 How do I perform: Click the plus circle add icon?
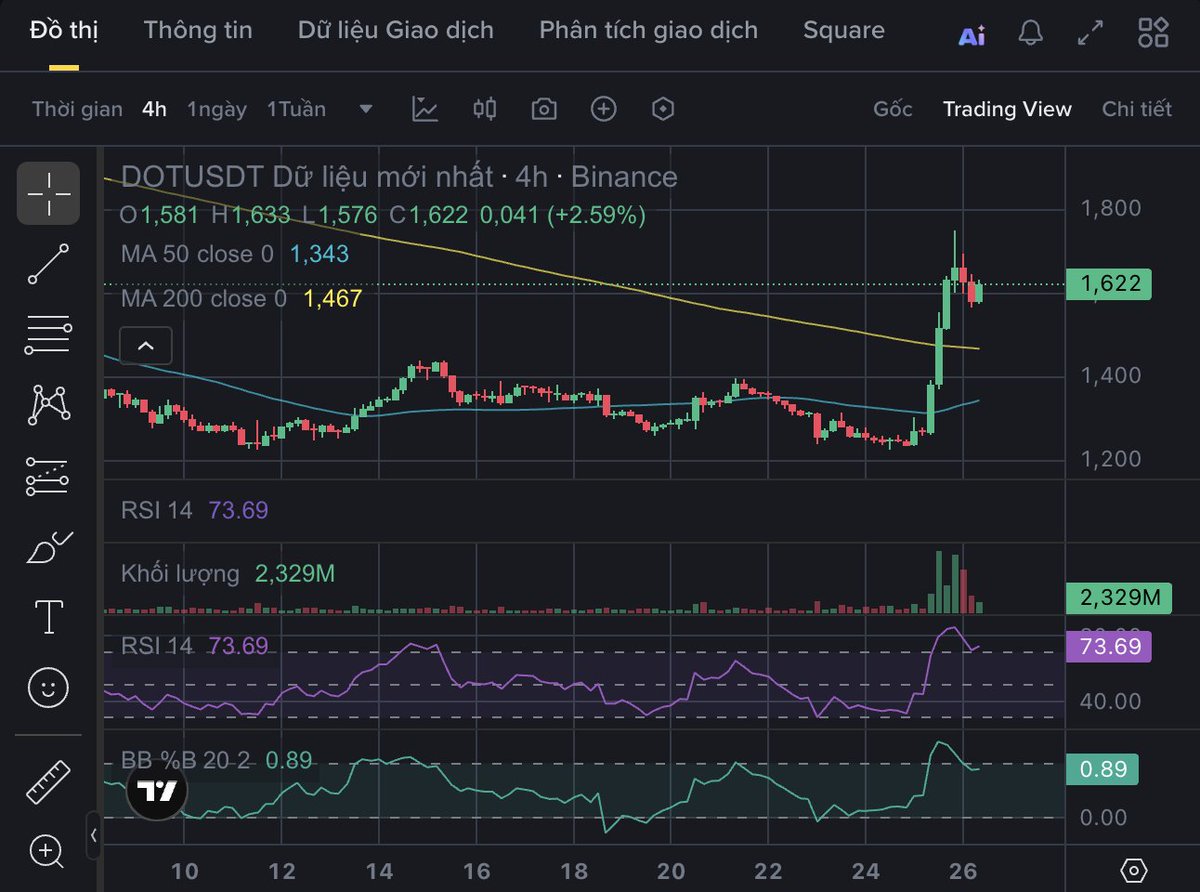click(x=603, y=109)
